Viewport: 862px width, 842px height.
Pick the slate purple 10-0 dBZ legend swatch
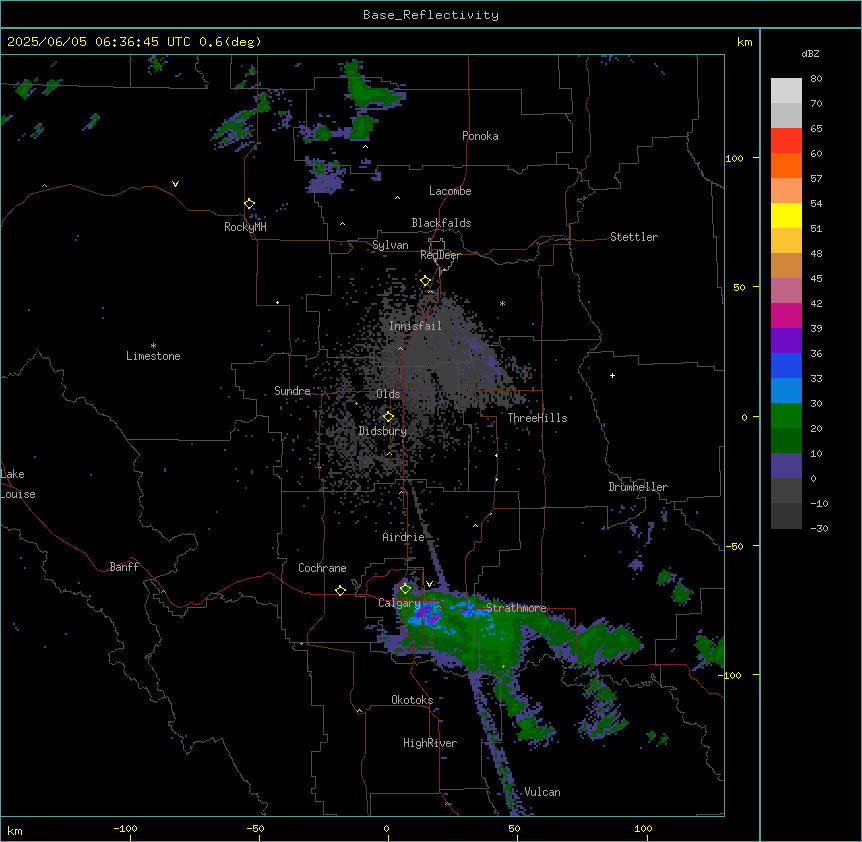click(x=786, y=466)
